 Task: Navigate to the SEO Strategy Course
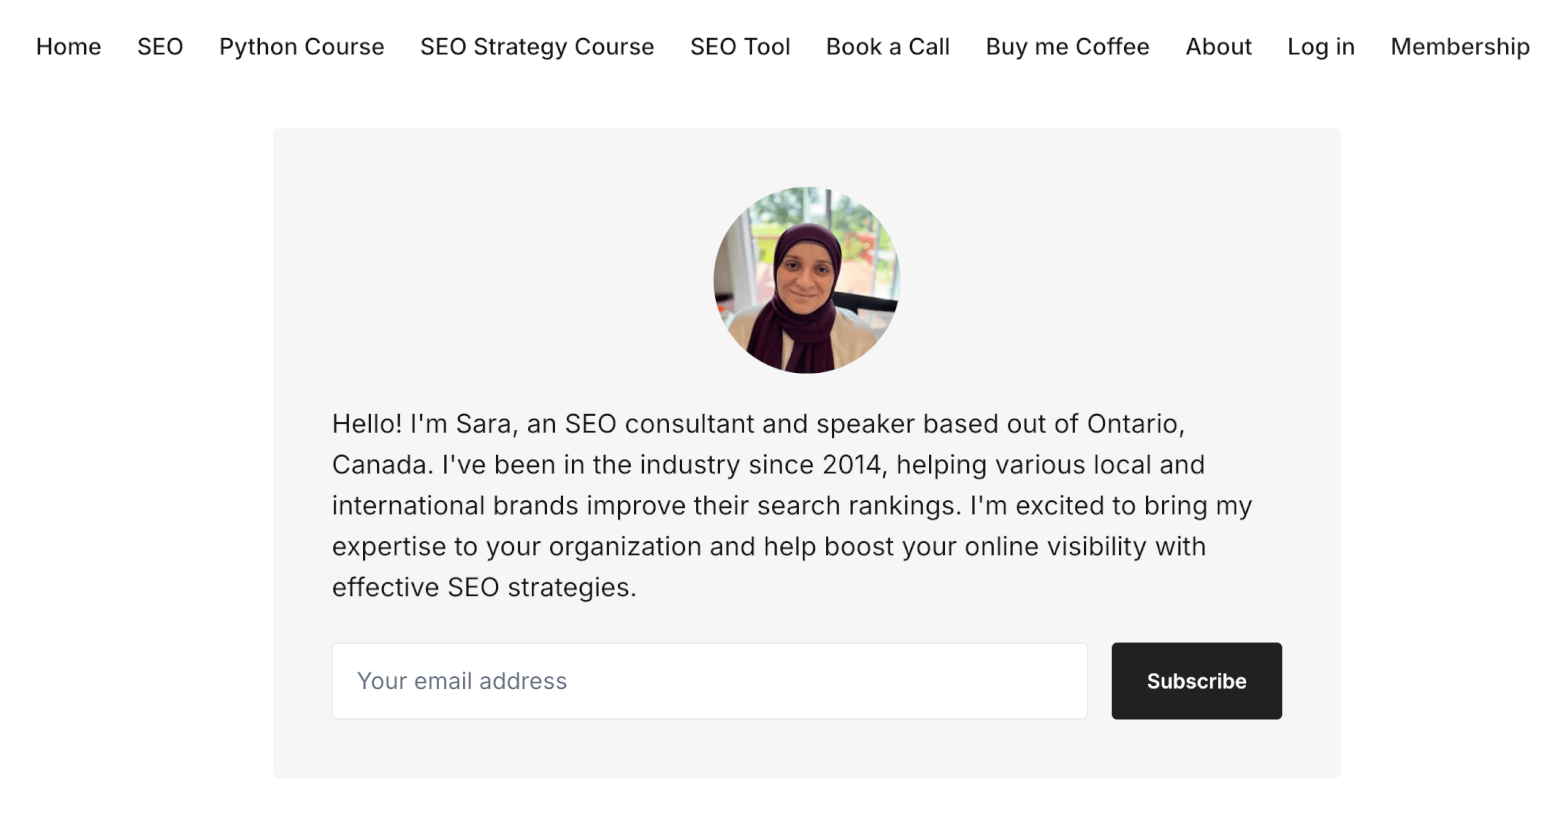(537, 46)
